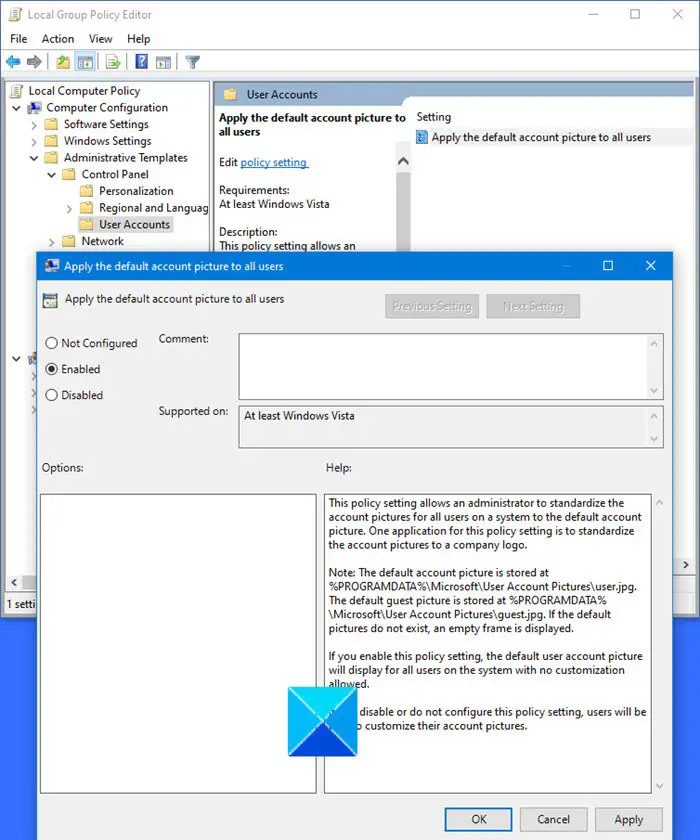
Task: Click the Export List toolbar icon
Action: tap(113, 62)
